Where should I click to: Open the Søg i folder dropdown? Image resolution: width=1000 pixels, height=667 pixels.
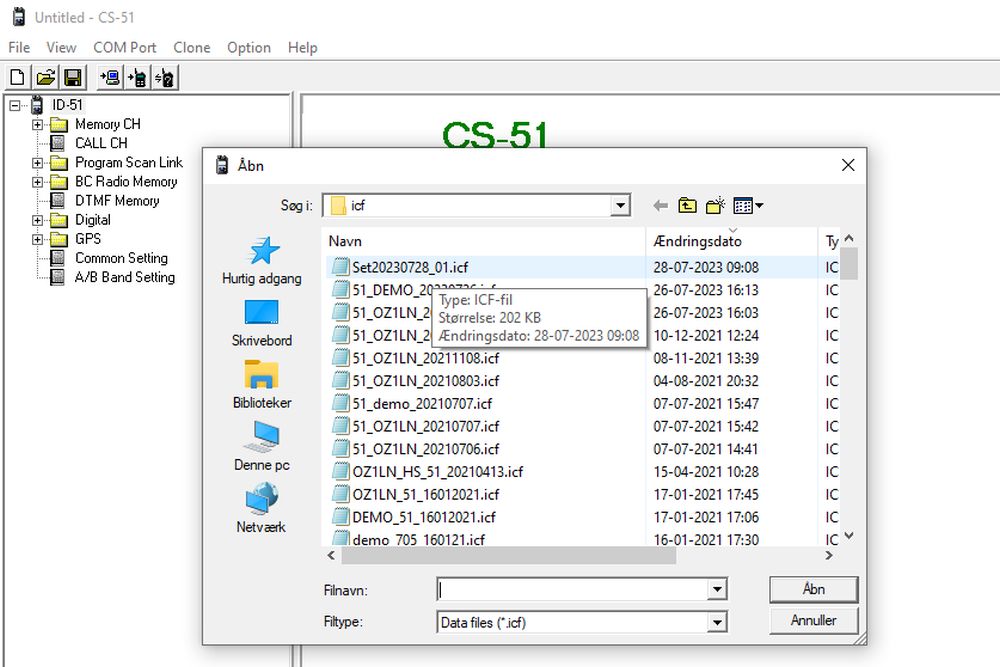[619, 205]
